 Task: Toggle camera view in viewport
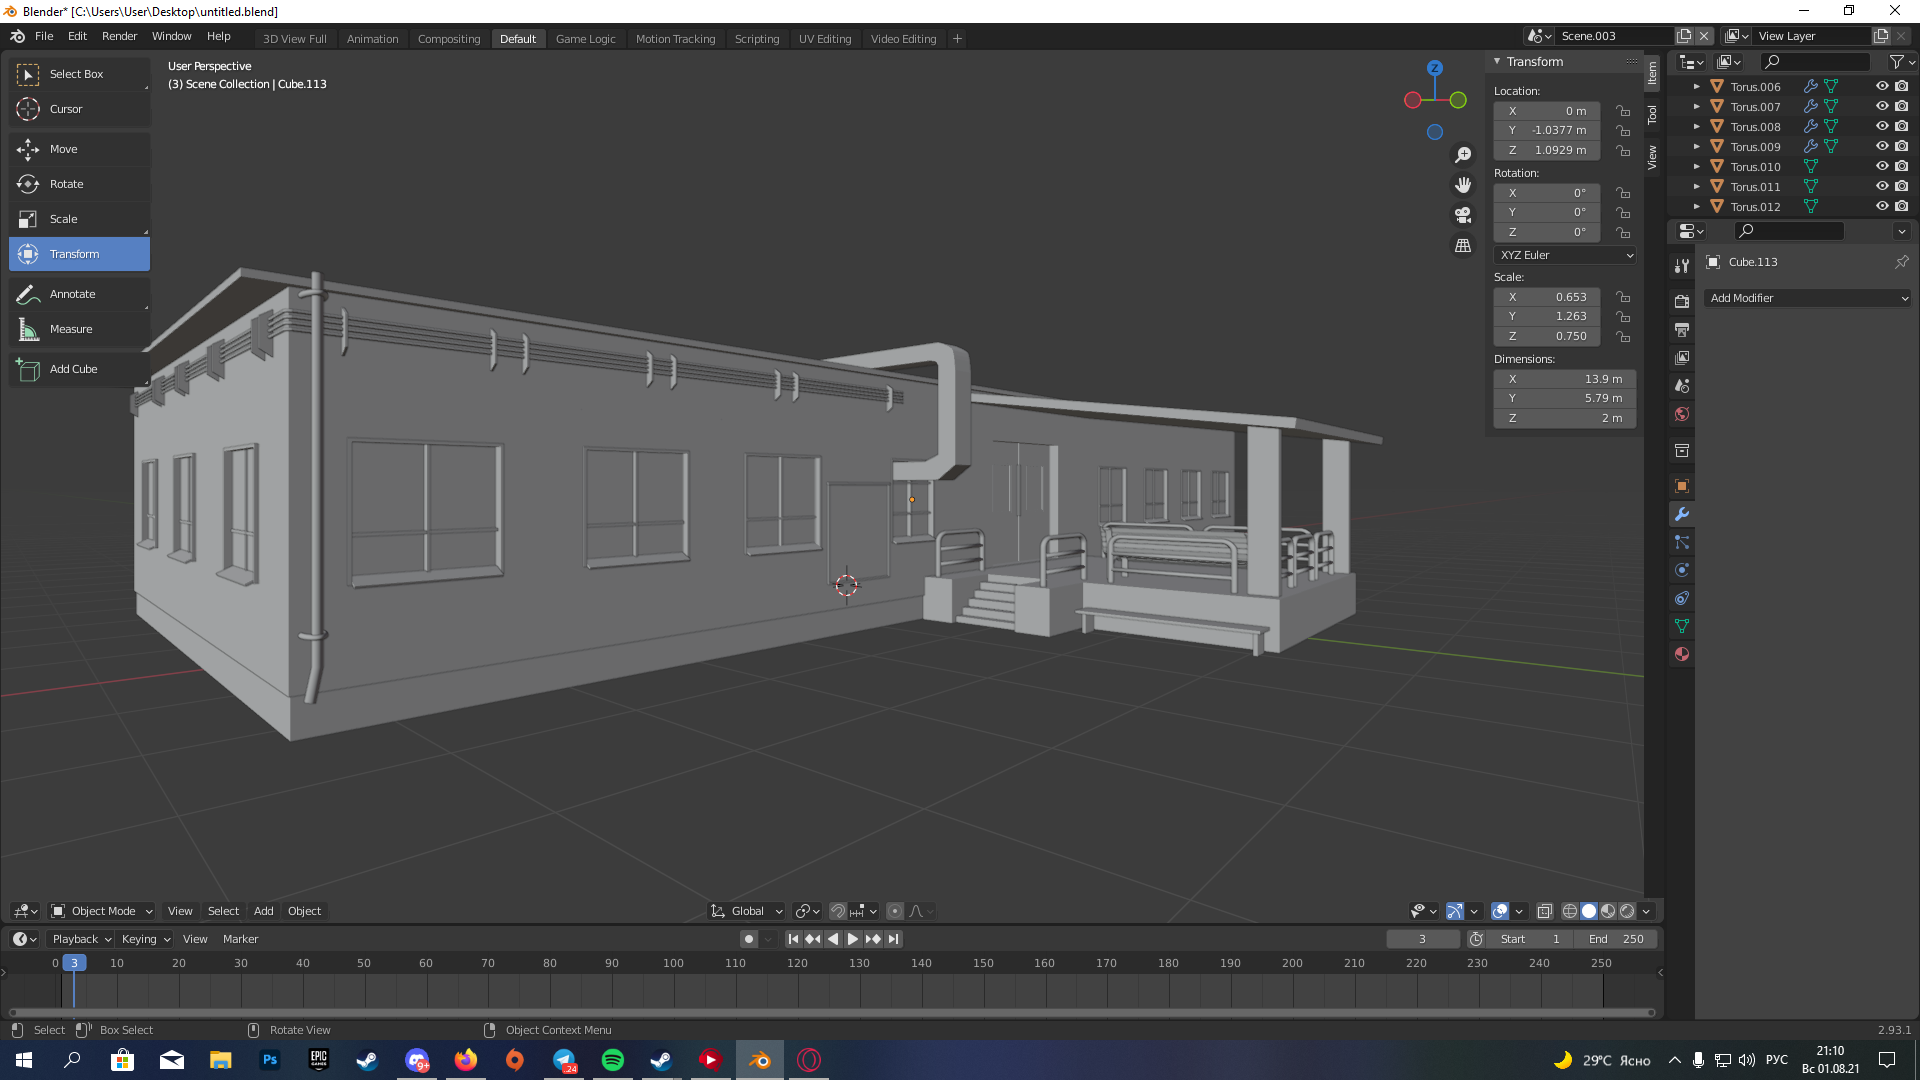1463,215
